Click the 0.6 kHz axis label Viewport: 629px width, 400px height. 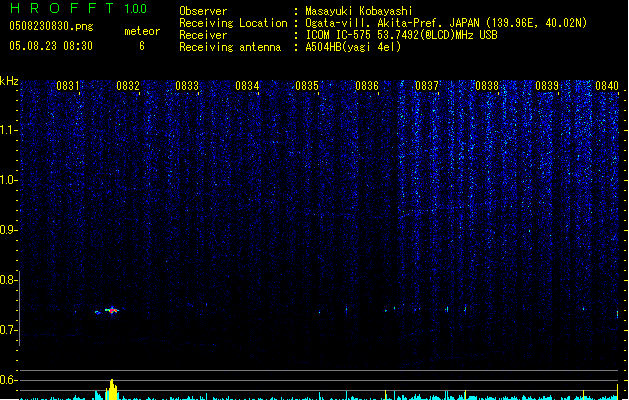point(8,380)
